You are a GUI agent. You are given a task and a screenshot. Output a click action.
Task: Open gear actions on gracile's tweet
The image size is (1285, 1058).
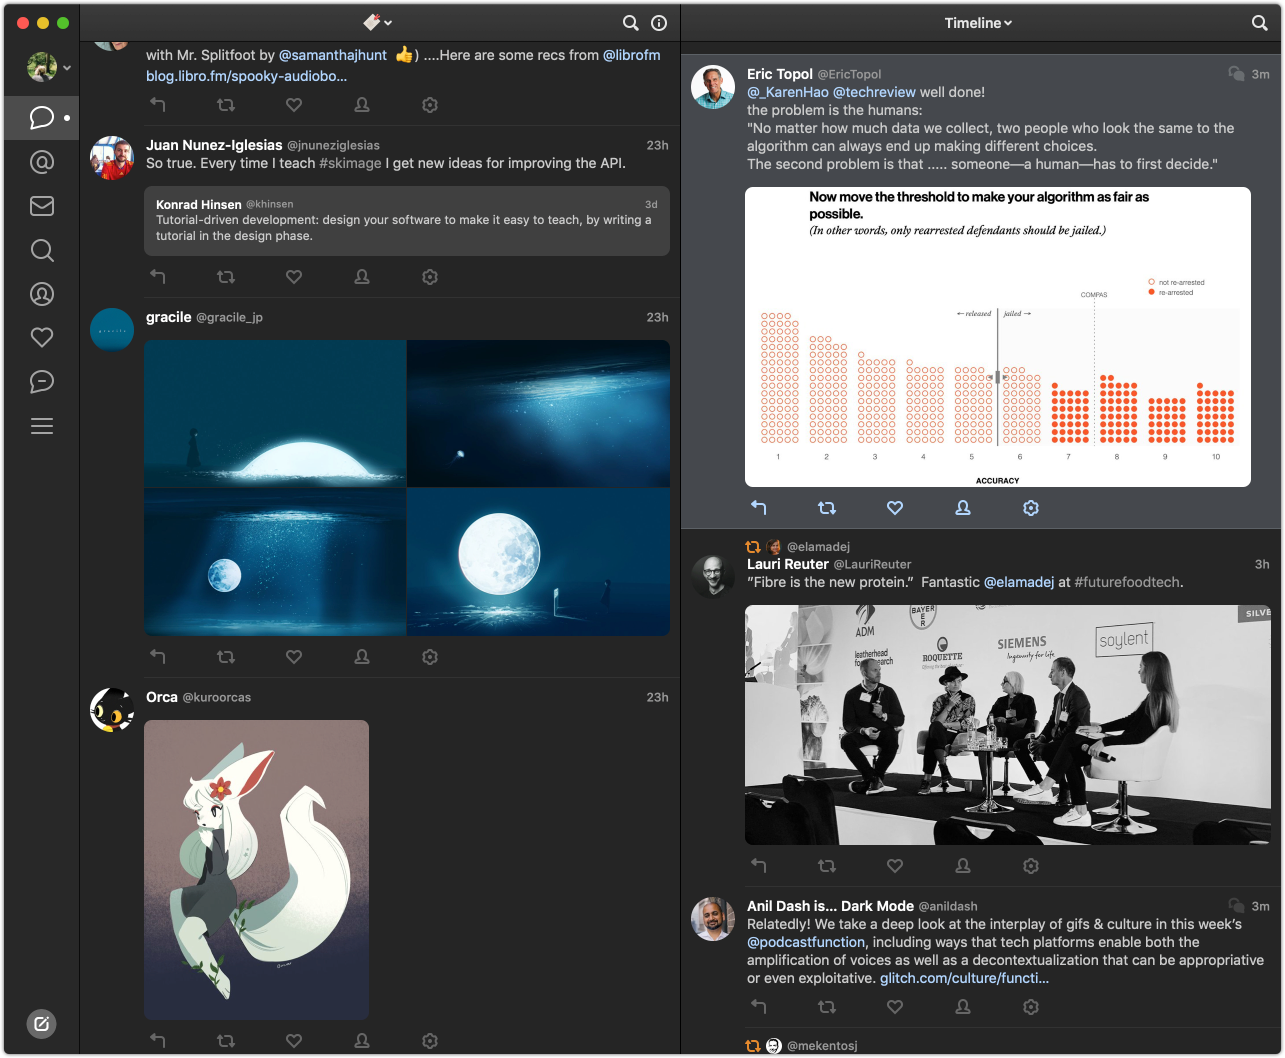click(430, 657)
